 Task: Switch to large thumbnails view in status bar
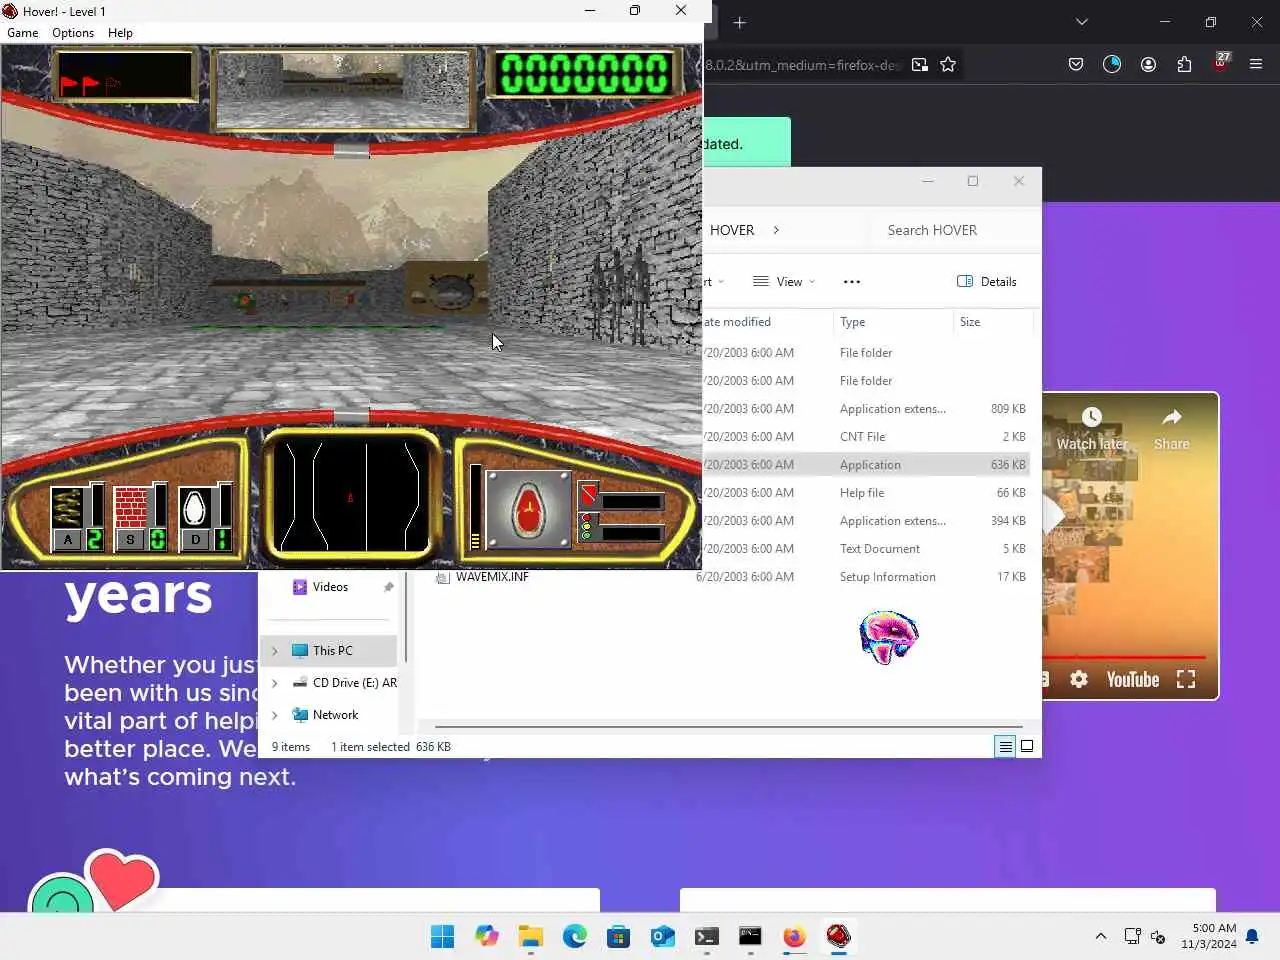click(x=1027, y=746)
